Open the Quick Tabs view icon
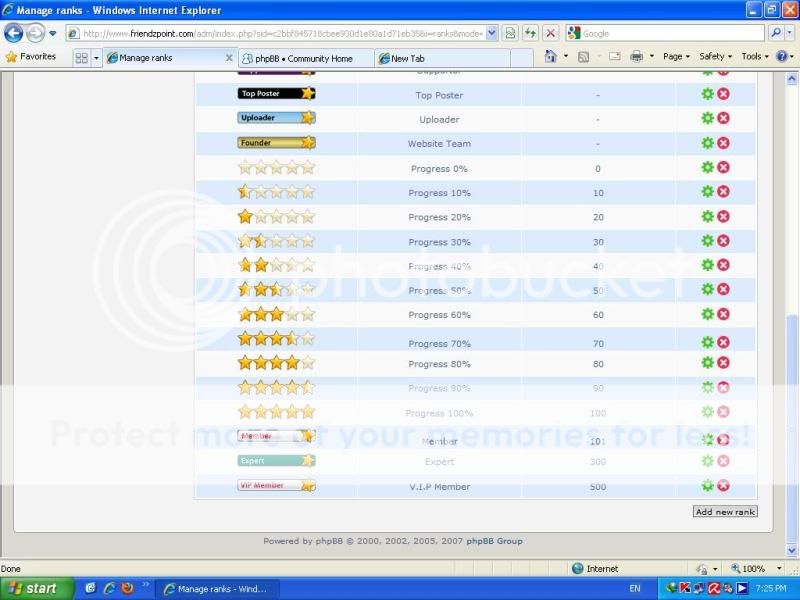The width and height of the screenshot is (800, 600). tap(83, 57)
